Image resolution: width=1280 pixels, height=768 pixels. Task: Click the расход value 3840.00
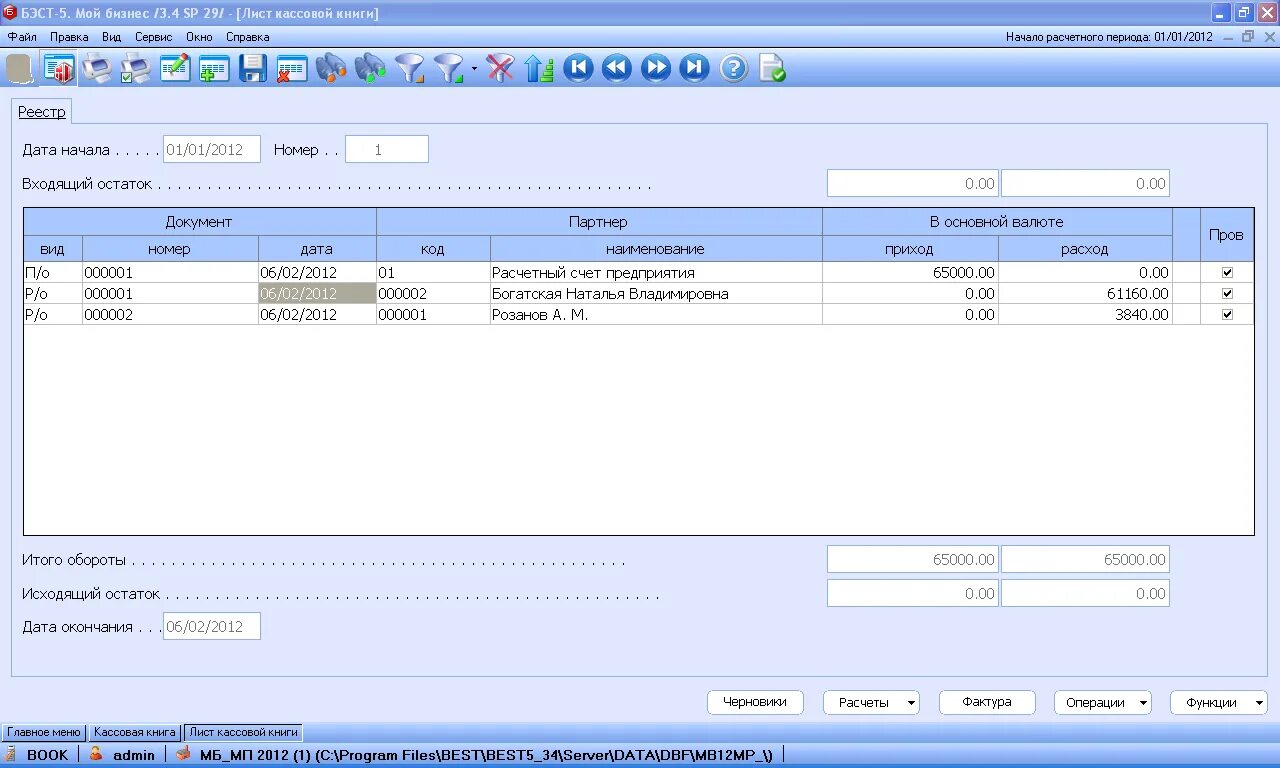click(x=1085, y=314)
